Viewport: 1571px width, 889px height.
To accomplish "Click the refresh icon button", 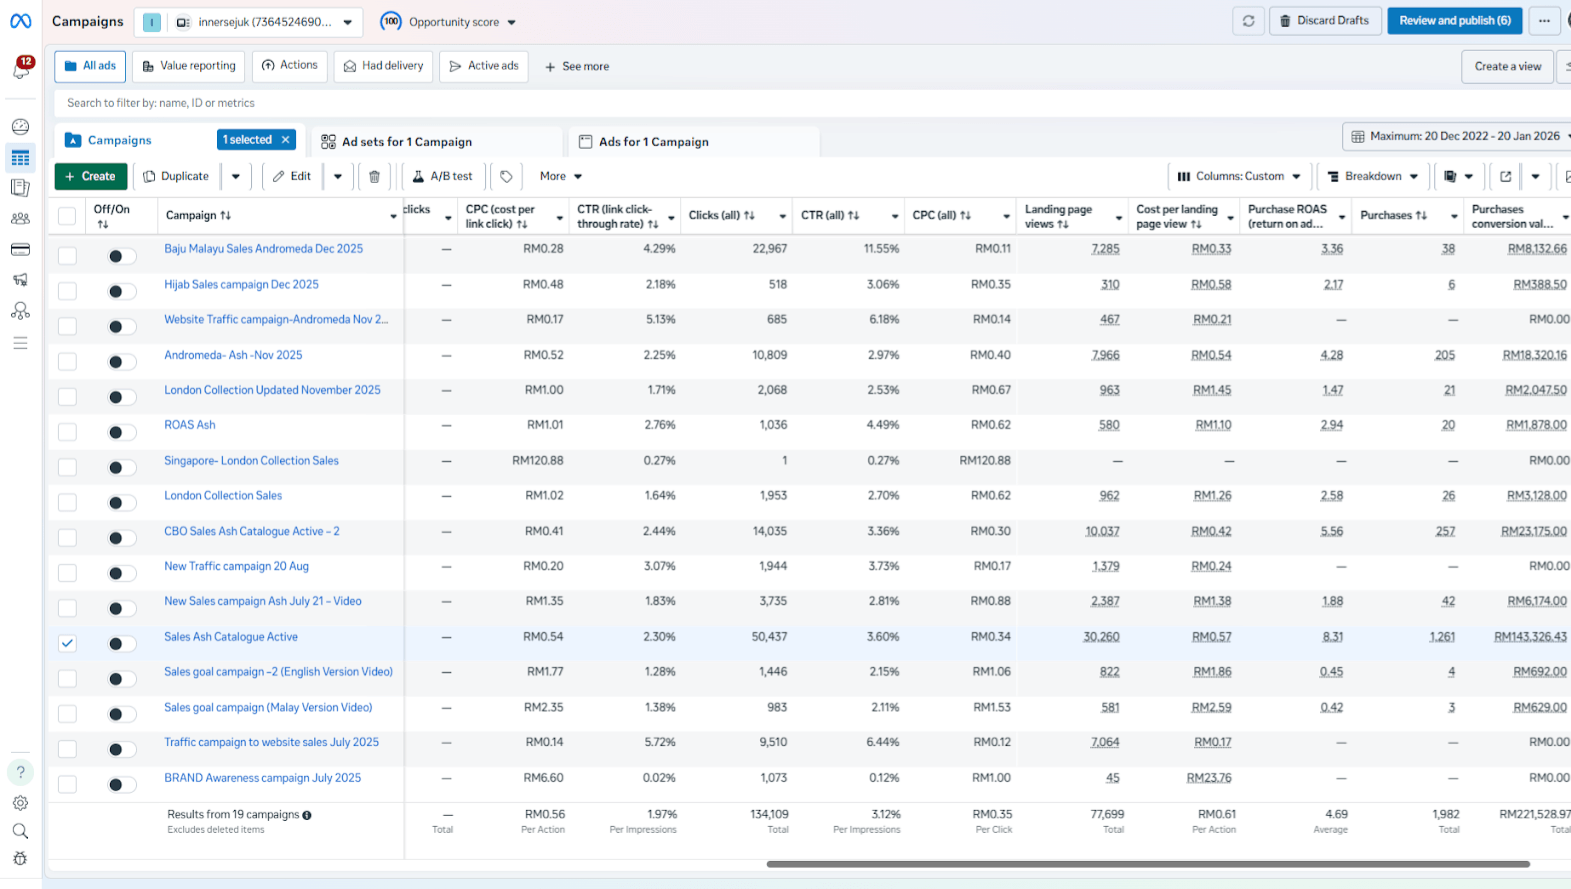I will tap(1248, 21).
